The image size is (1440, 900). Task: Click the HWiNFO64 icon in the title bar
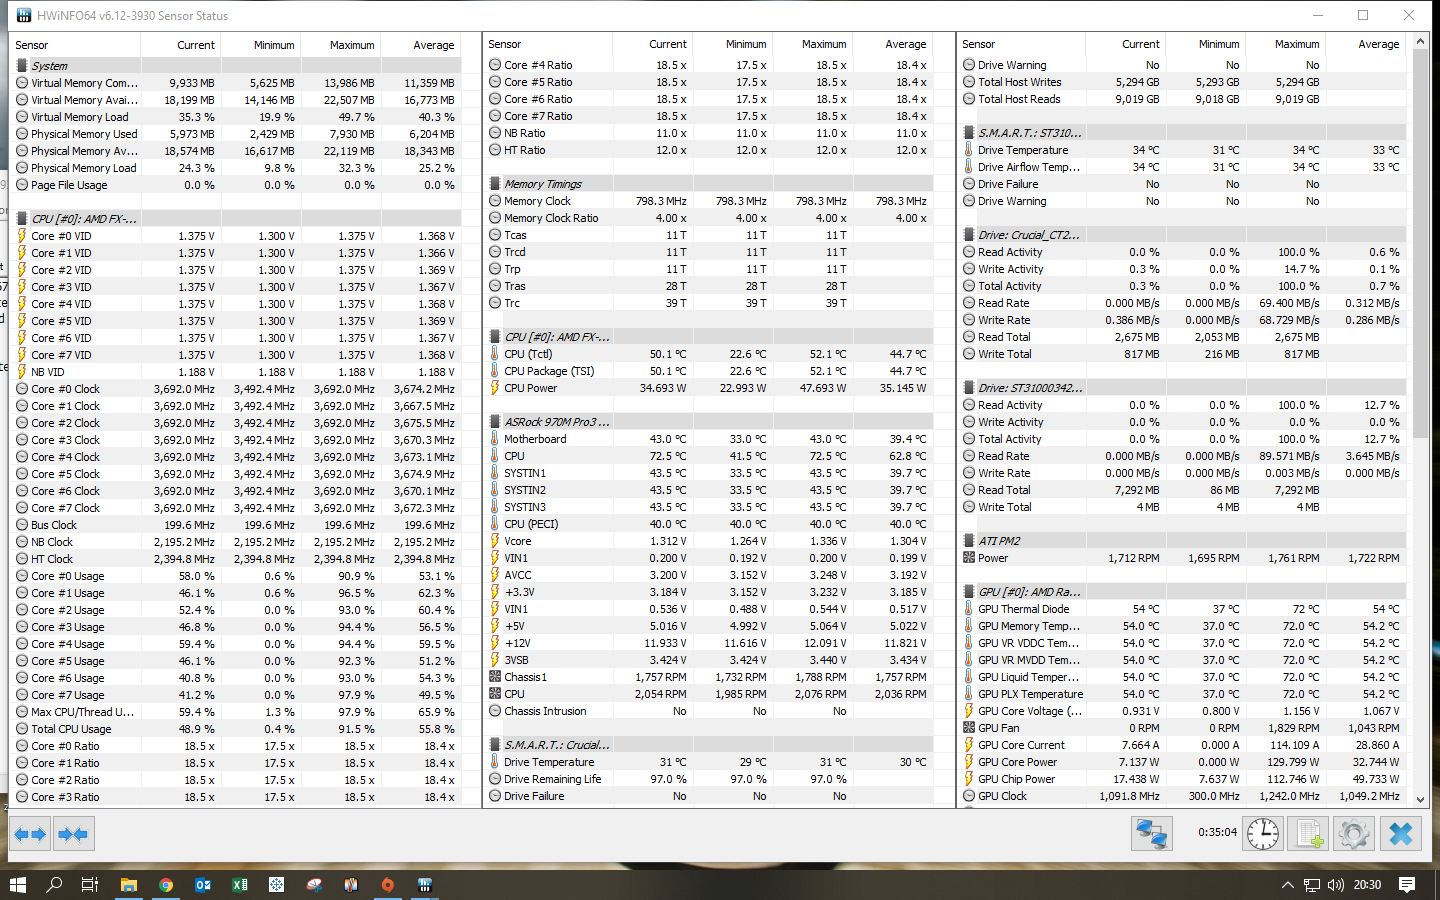pyautogui.click(x=23, y=16)
